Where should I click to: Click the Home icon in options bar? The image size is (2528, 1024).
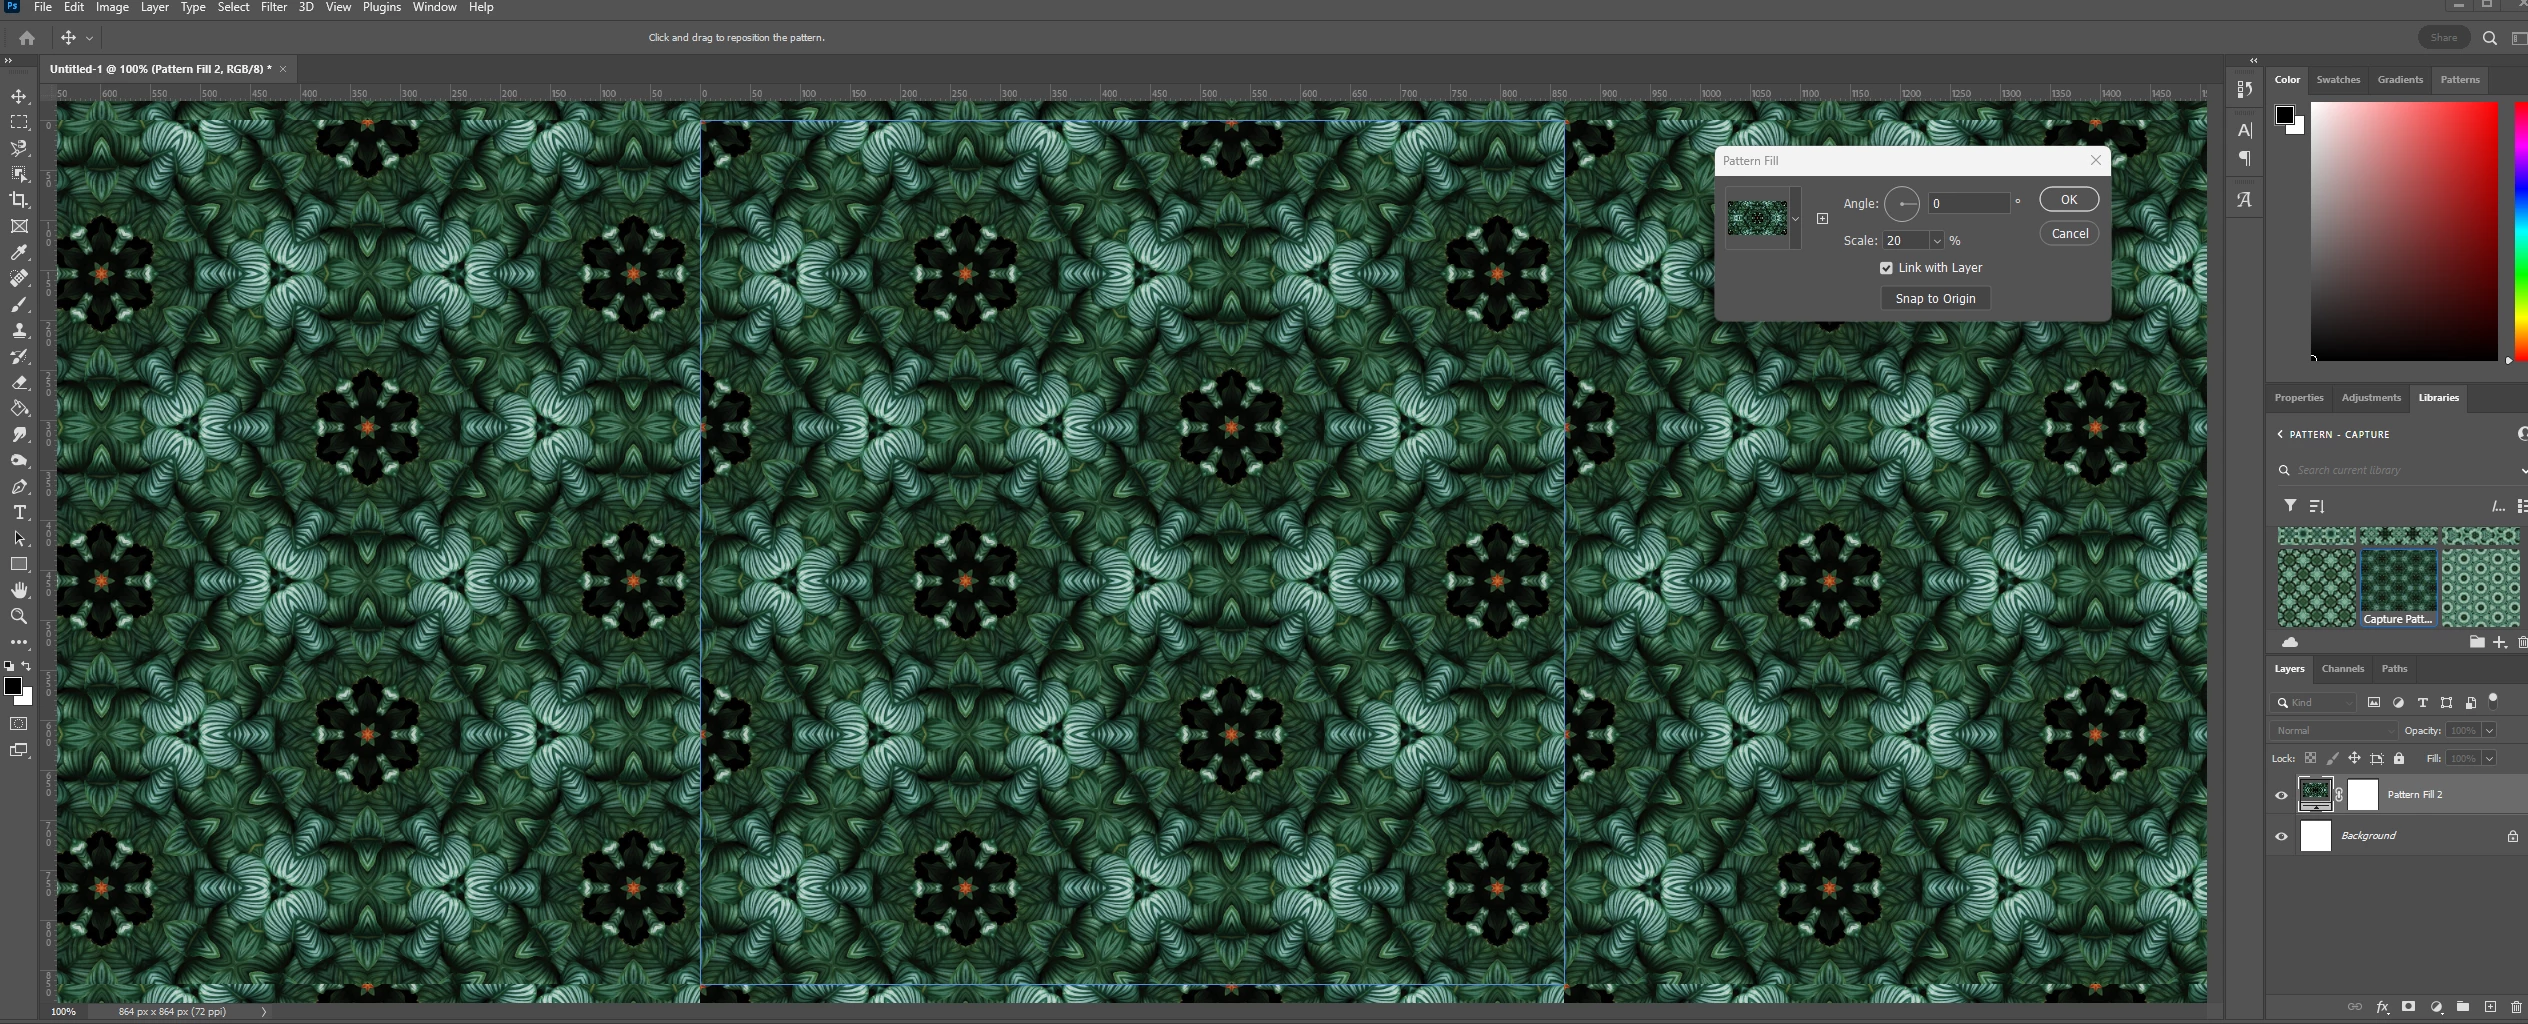click(27, 38)
